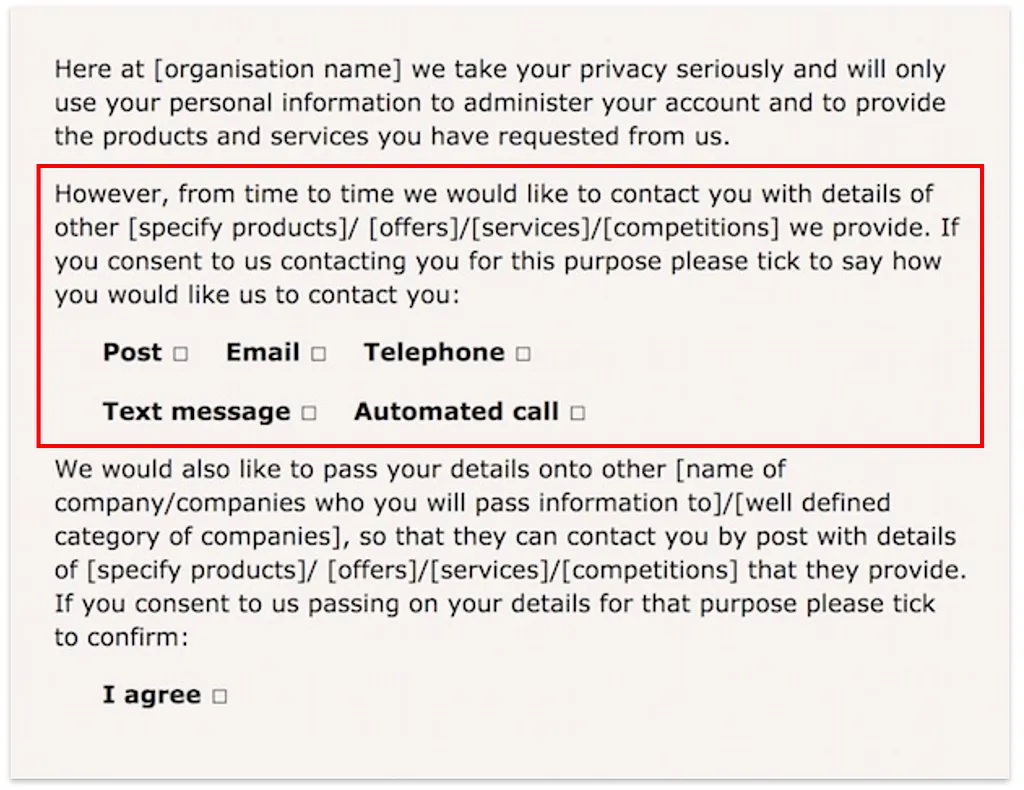Click the Text message label
Screen dimensions: 1024x790
click(196, 412)
